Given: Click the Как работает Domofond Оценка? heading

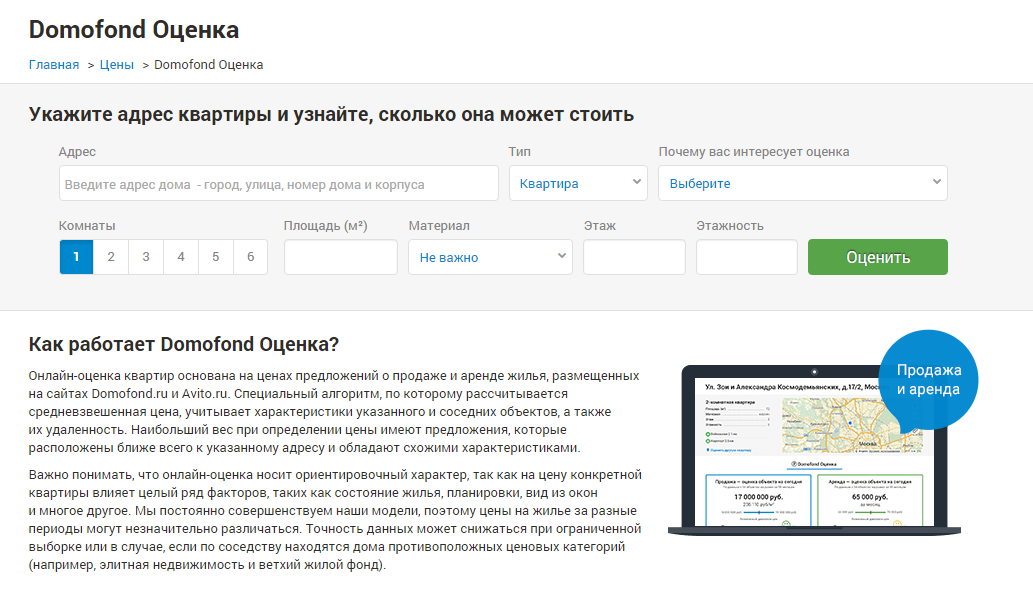Looking at the screenshot, I should point(183,344).
